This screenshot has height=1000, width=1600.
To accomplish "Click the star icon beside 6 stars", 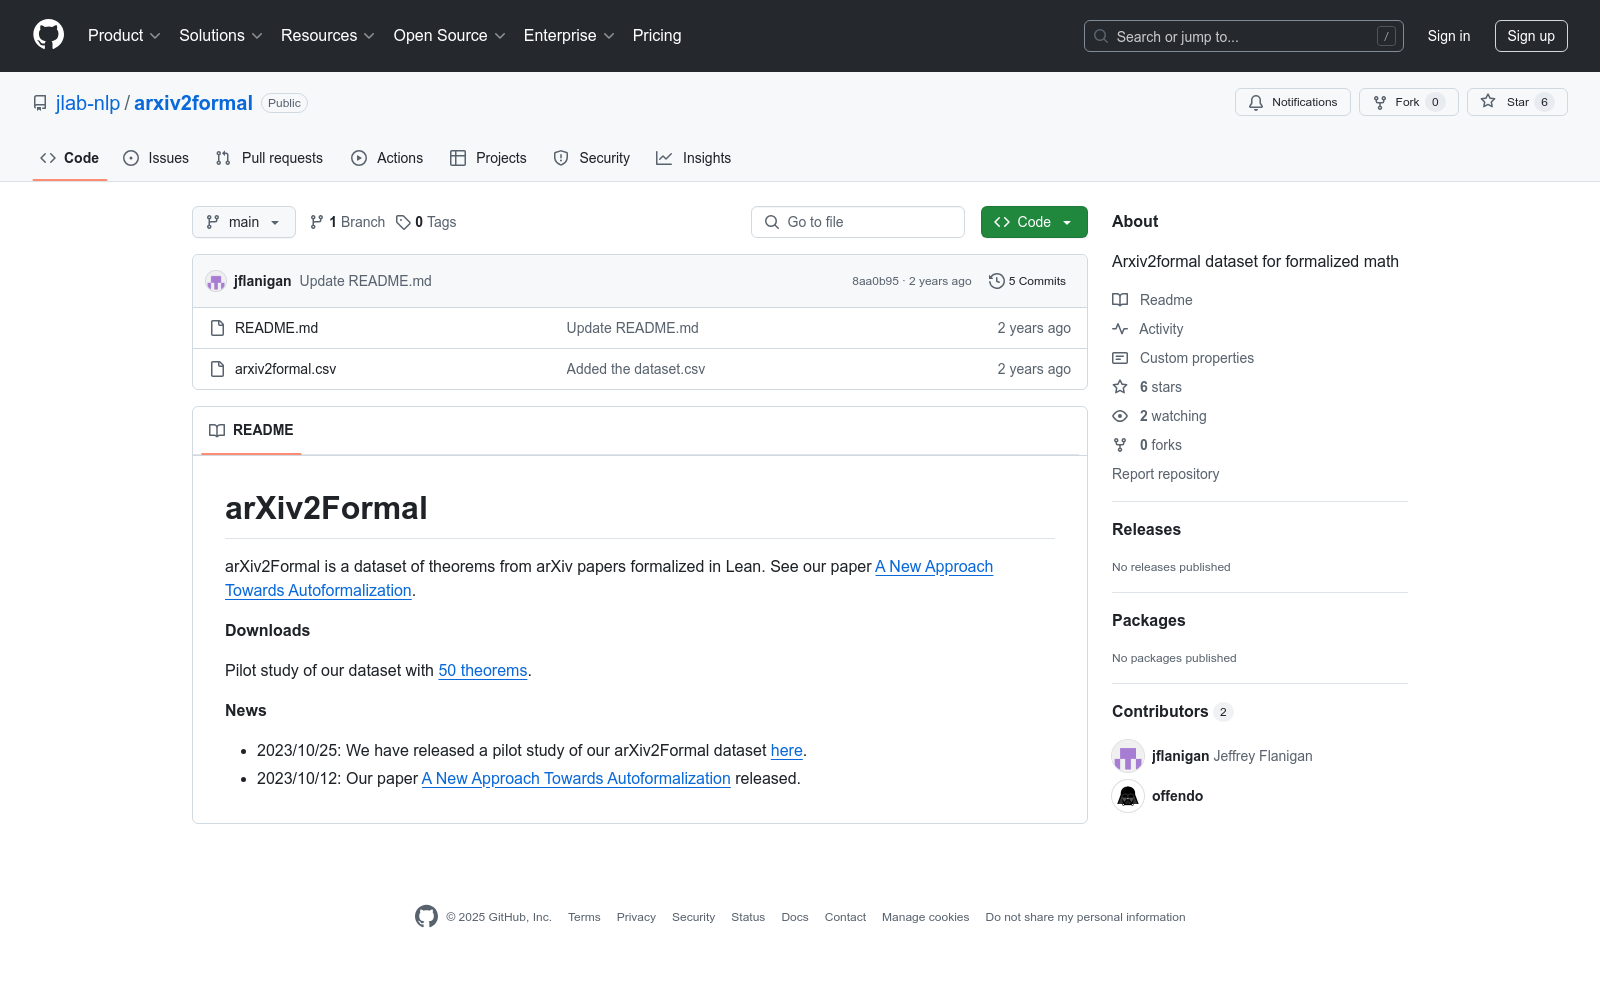I will 1120,387.
